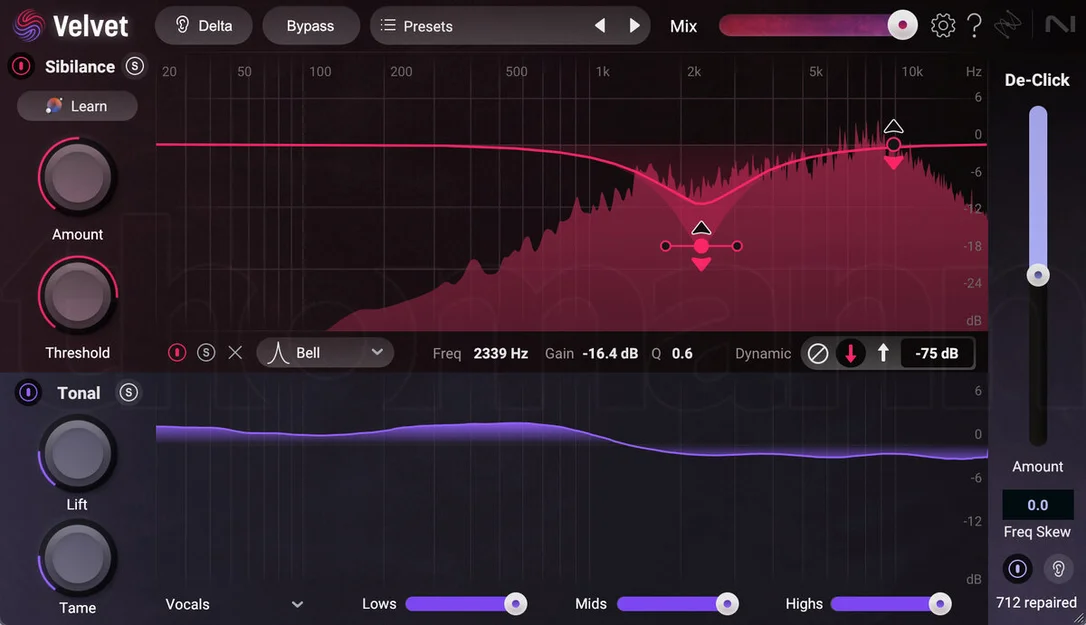Open the settings gear icon
This screenshot has width=1086, height=625.
(x=943, y=26)
